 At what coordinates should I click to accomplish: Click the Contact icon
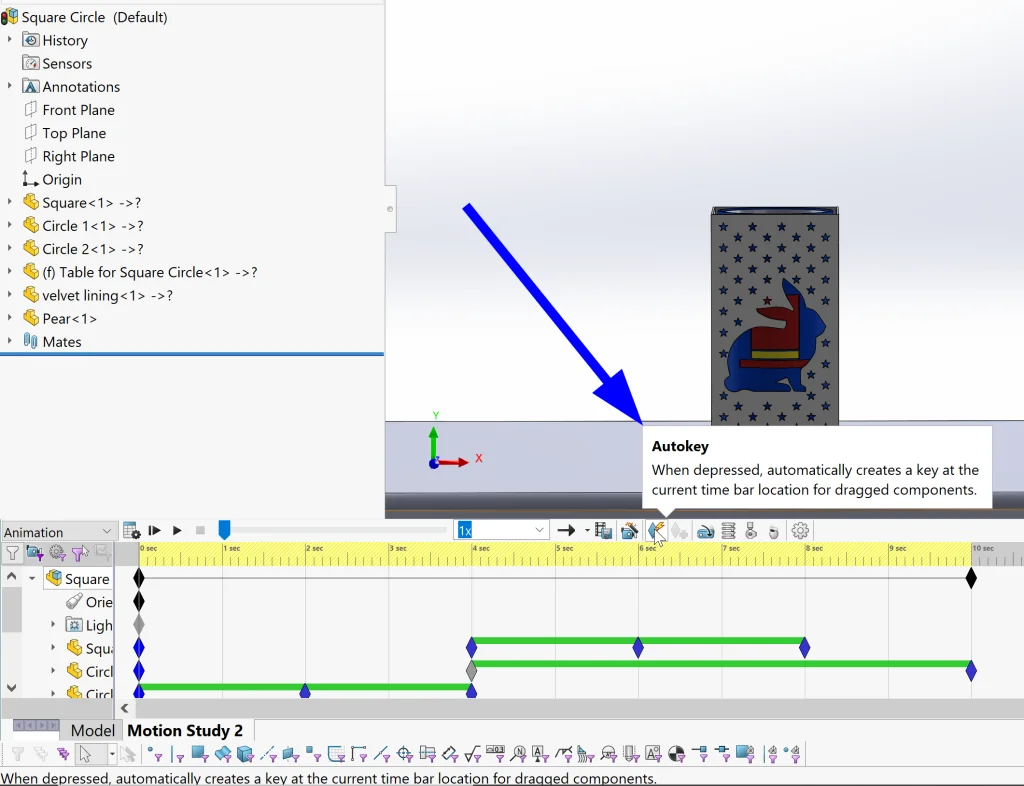pos(751,531)
